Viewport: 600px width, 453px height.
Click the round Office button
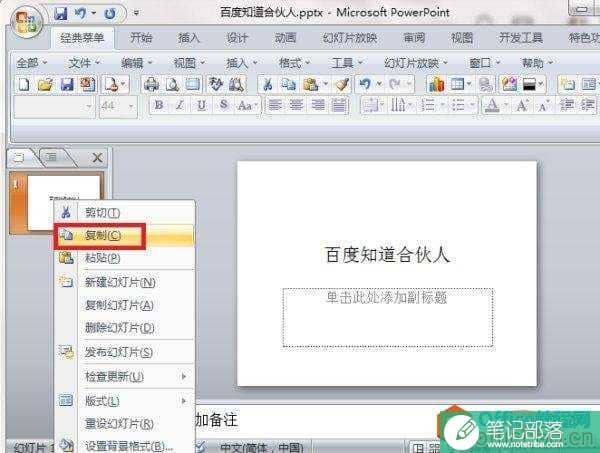click(x=26, y=23)
